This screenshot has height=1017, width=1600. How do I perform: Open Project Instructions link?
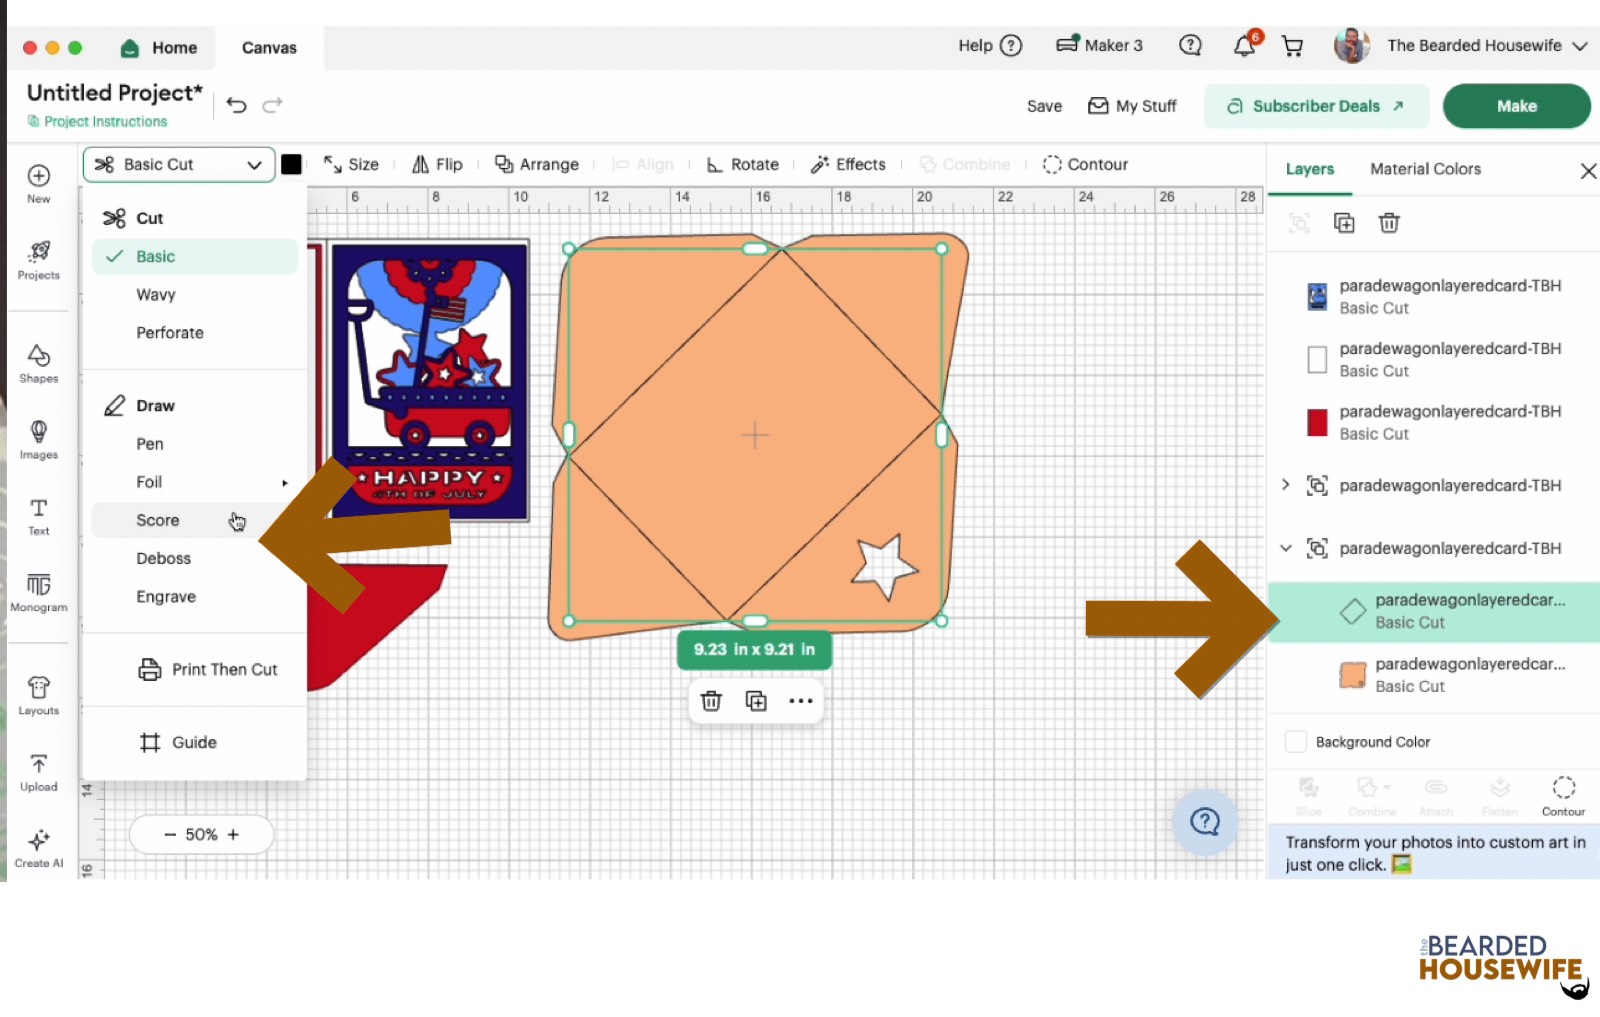click(x=97, y=121)
